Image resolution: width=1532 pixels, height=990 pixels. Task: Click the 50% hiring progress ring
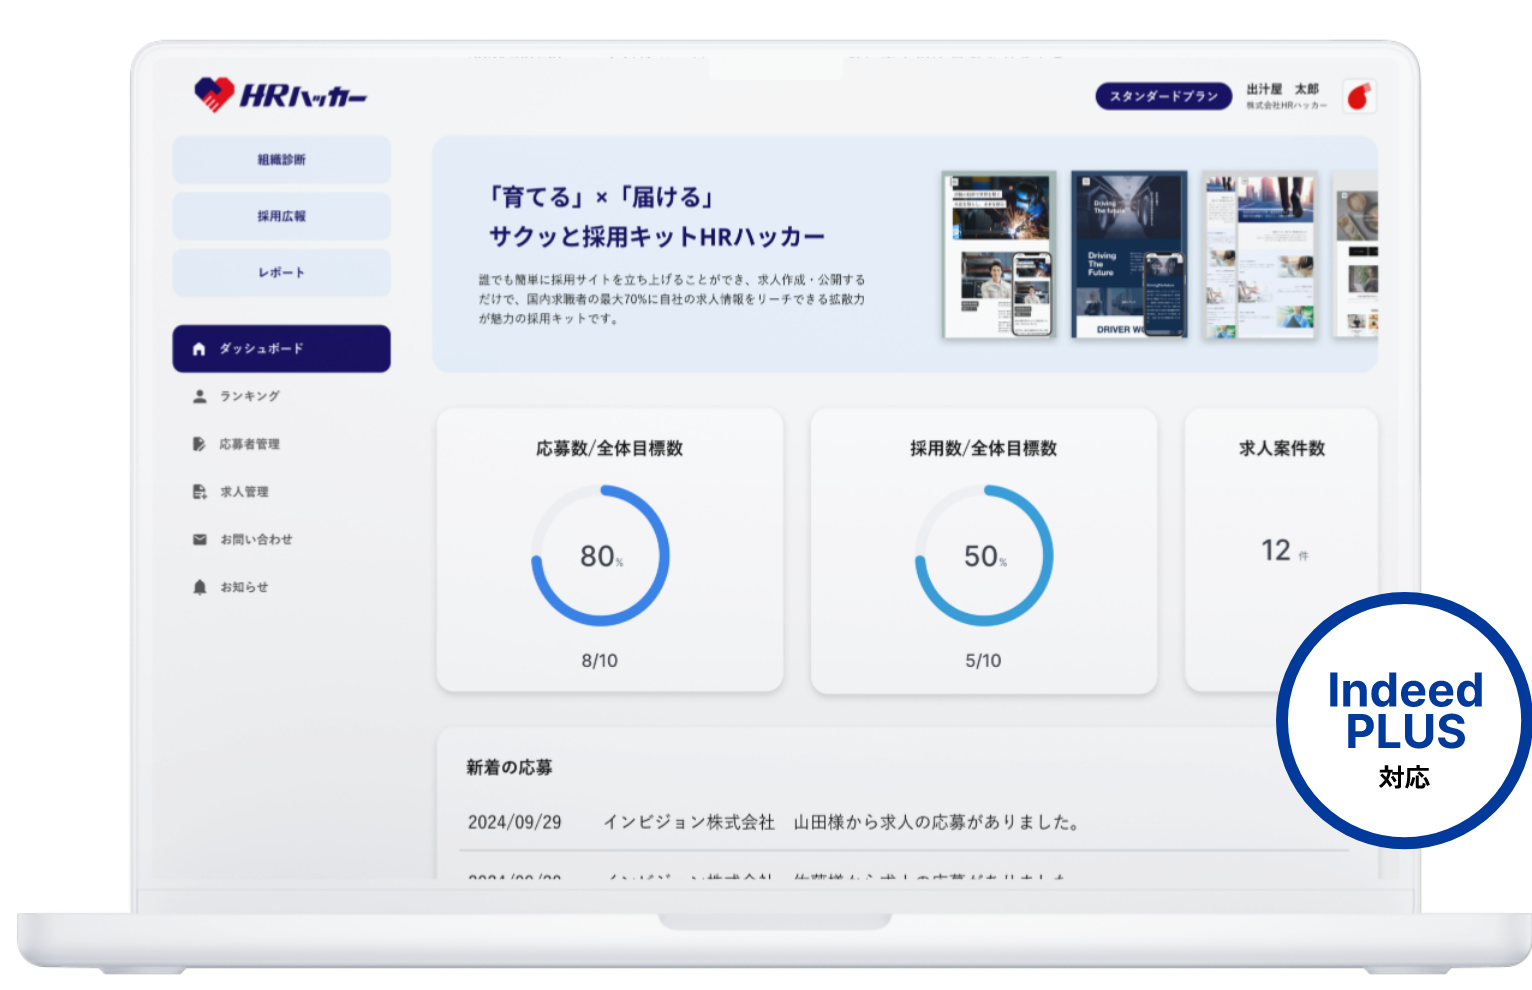[x=984, y=556]
